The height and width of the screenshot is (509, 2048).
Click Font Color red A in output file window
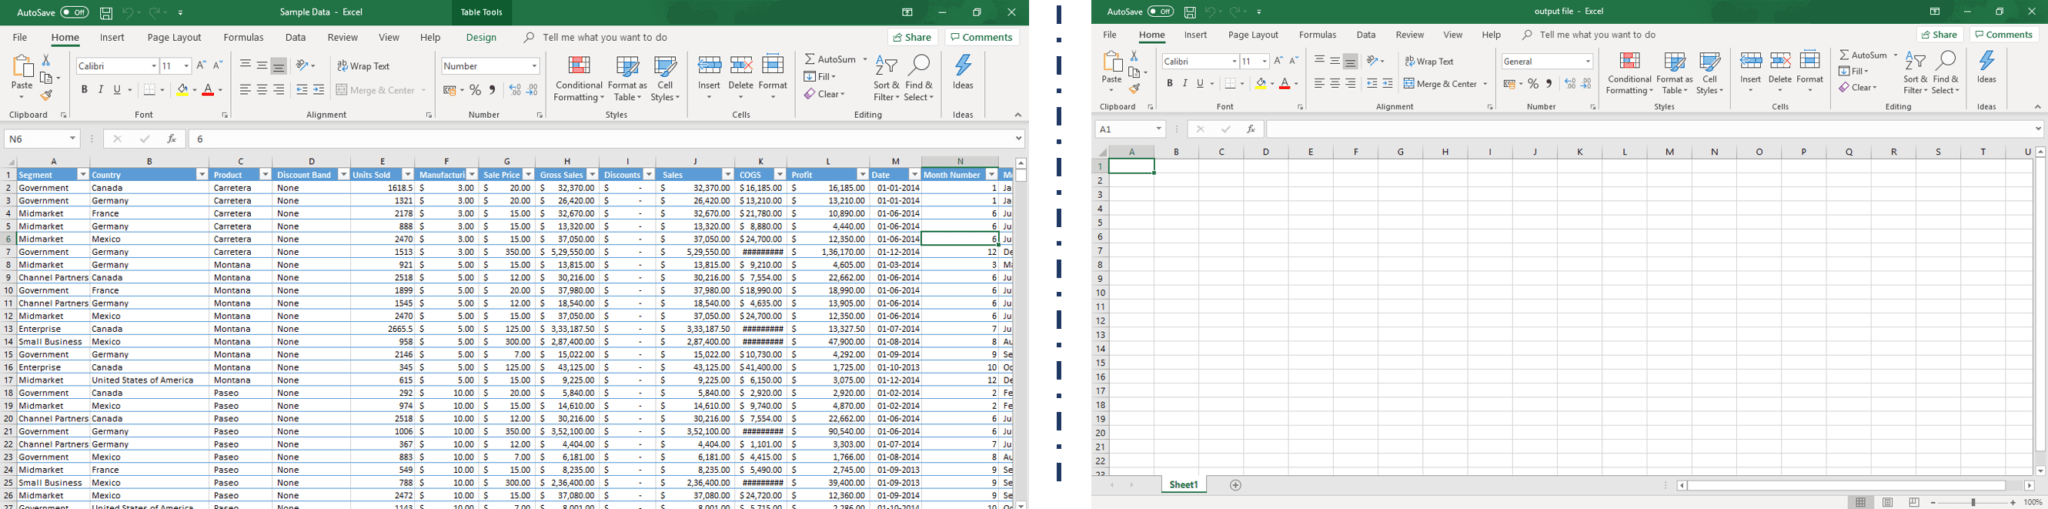[x=1284, y=84]
